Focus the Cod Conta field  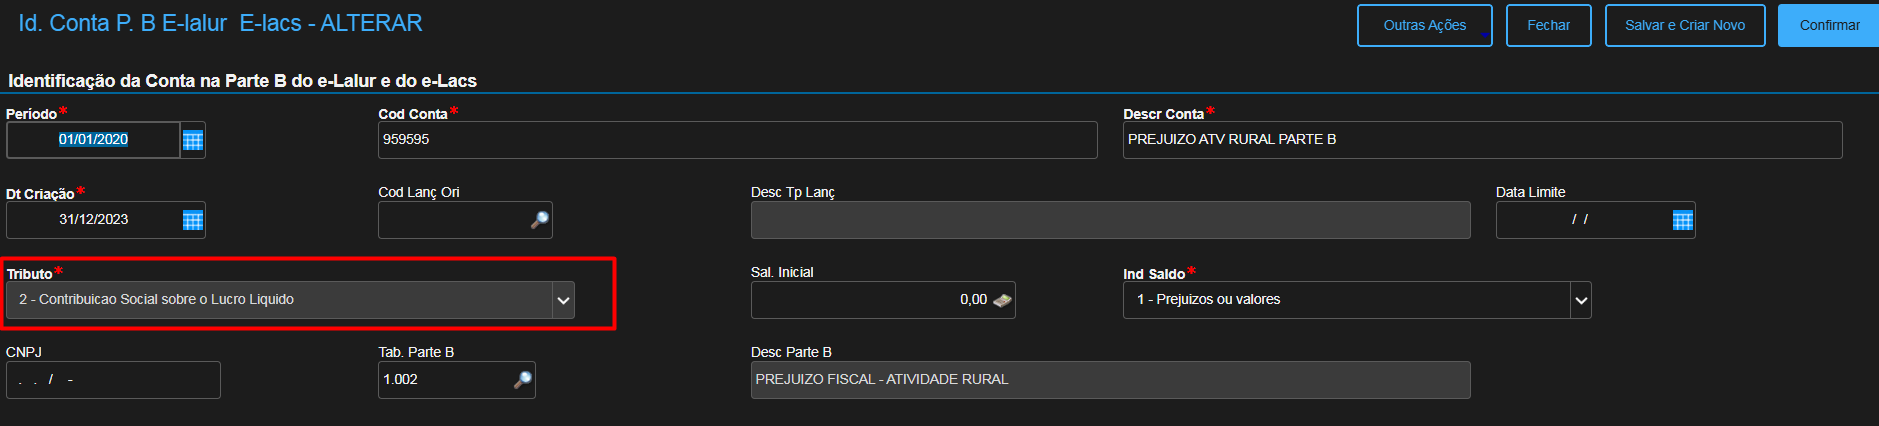[737, 140]
